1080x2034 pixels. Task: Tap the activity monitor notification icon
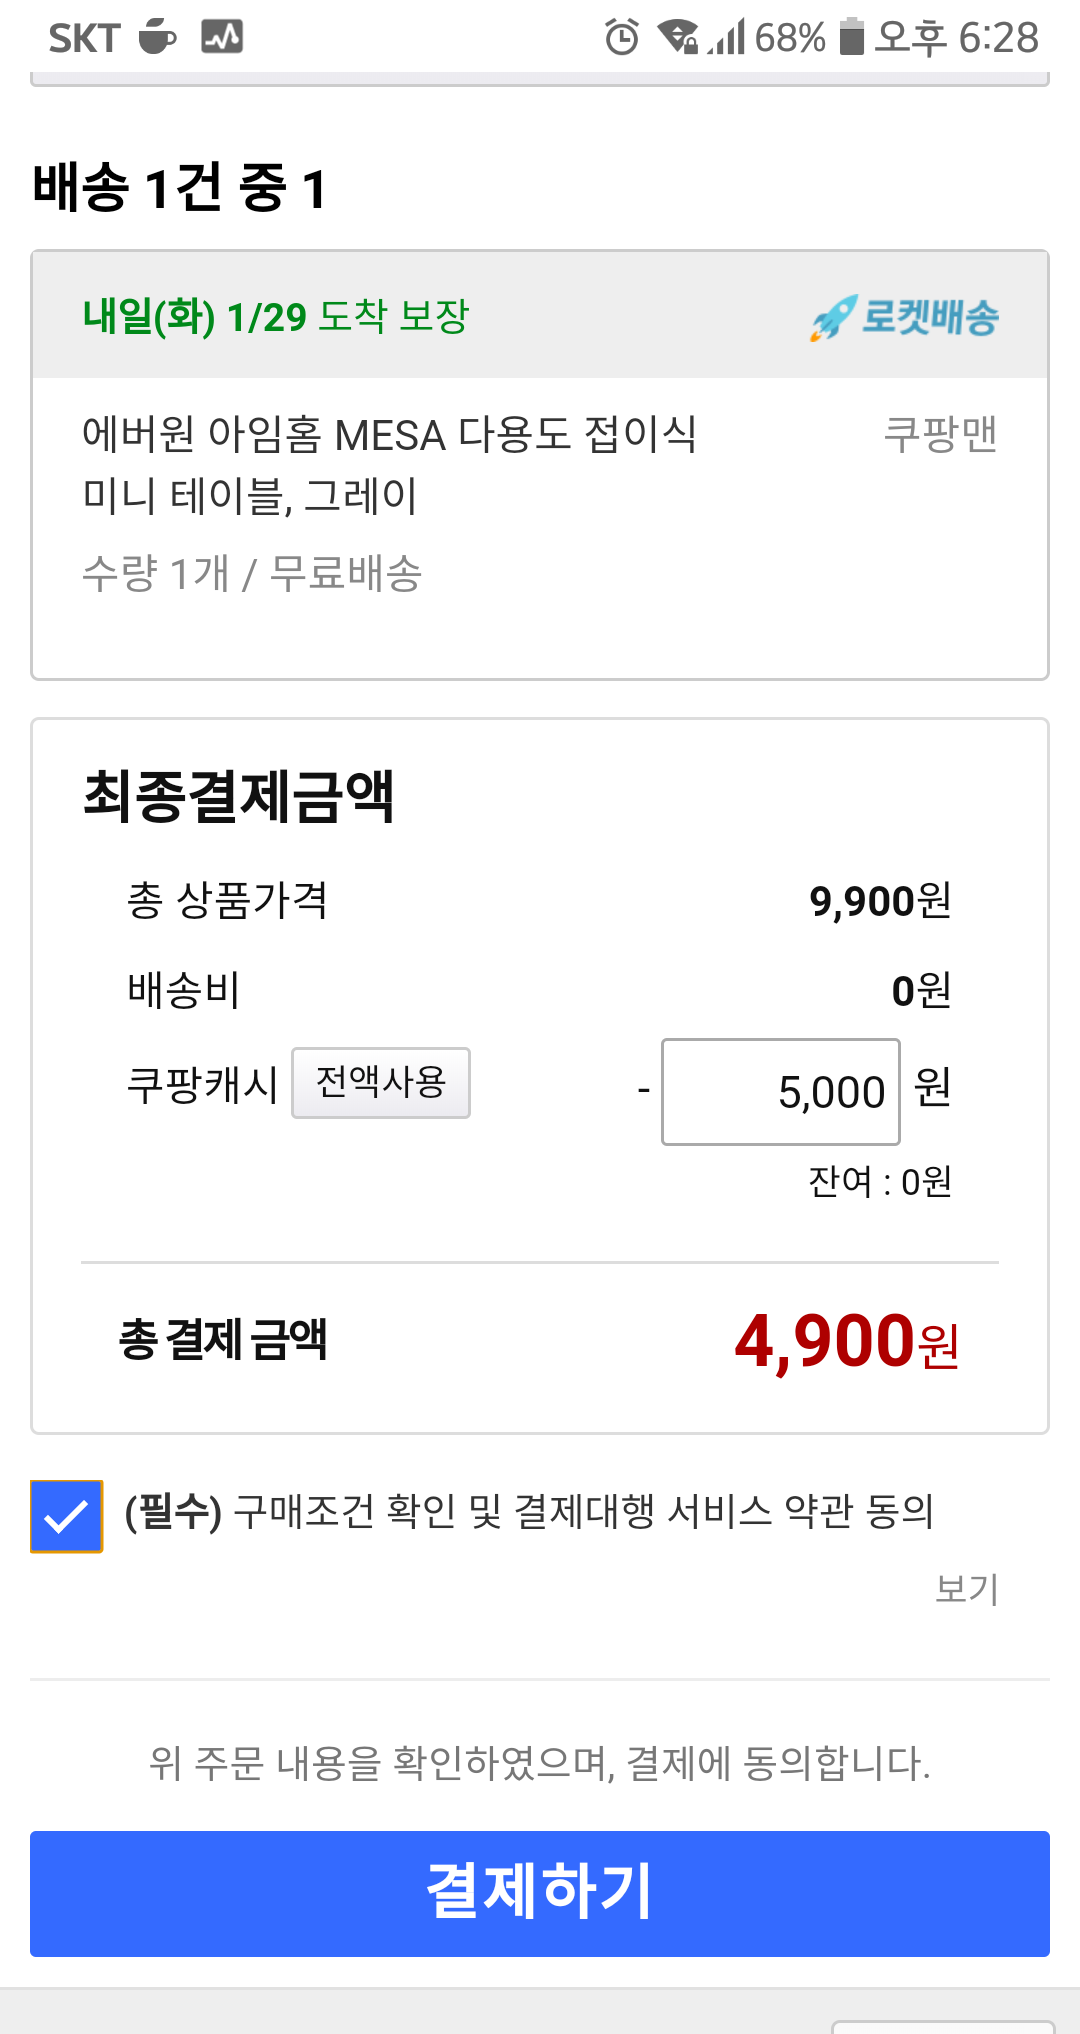tap(222, 37)
